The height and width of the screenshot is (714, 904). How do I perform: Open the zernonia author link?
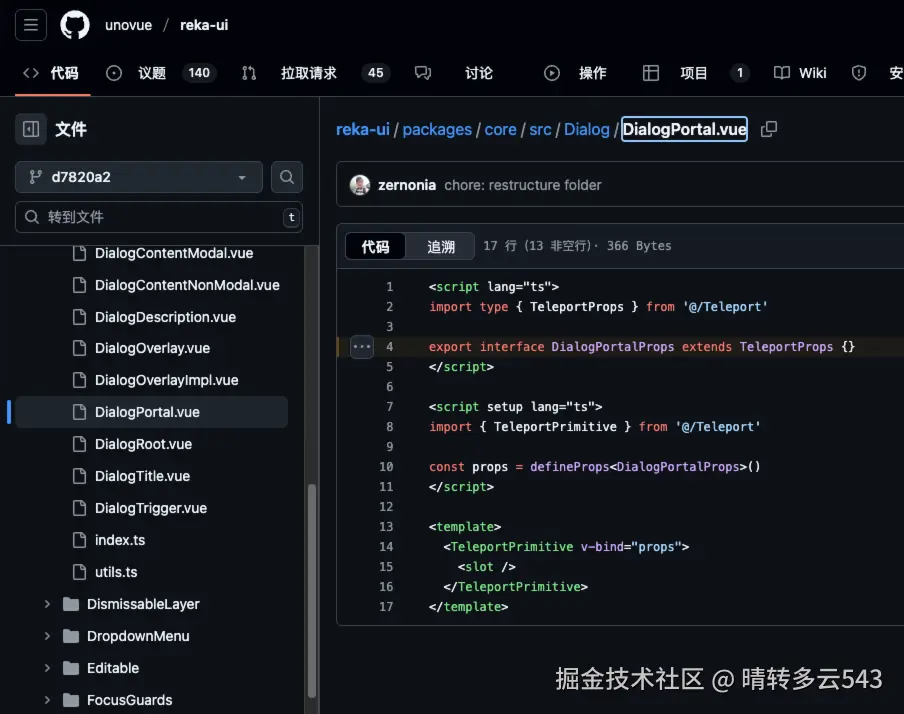(407, 185)
